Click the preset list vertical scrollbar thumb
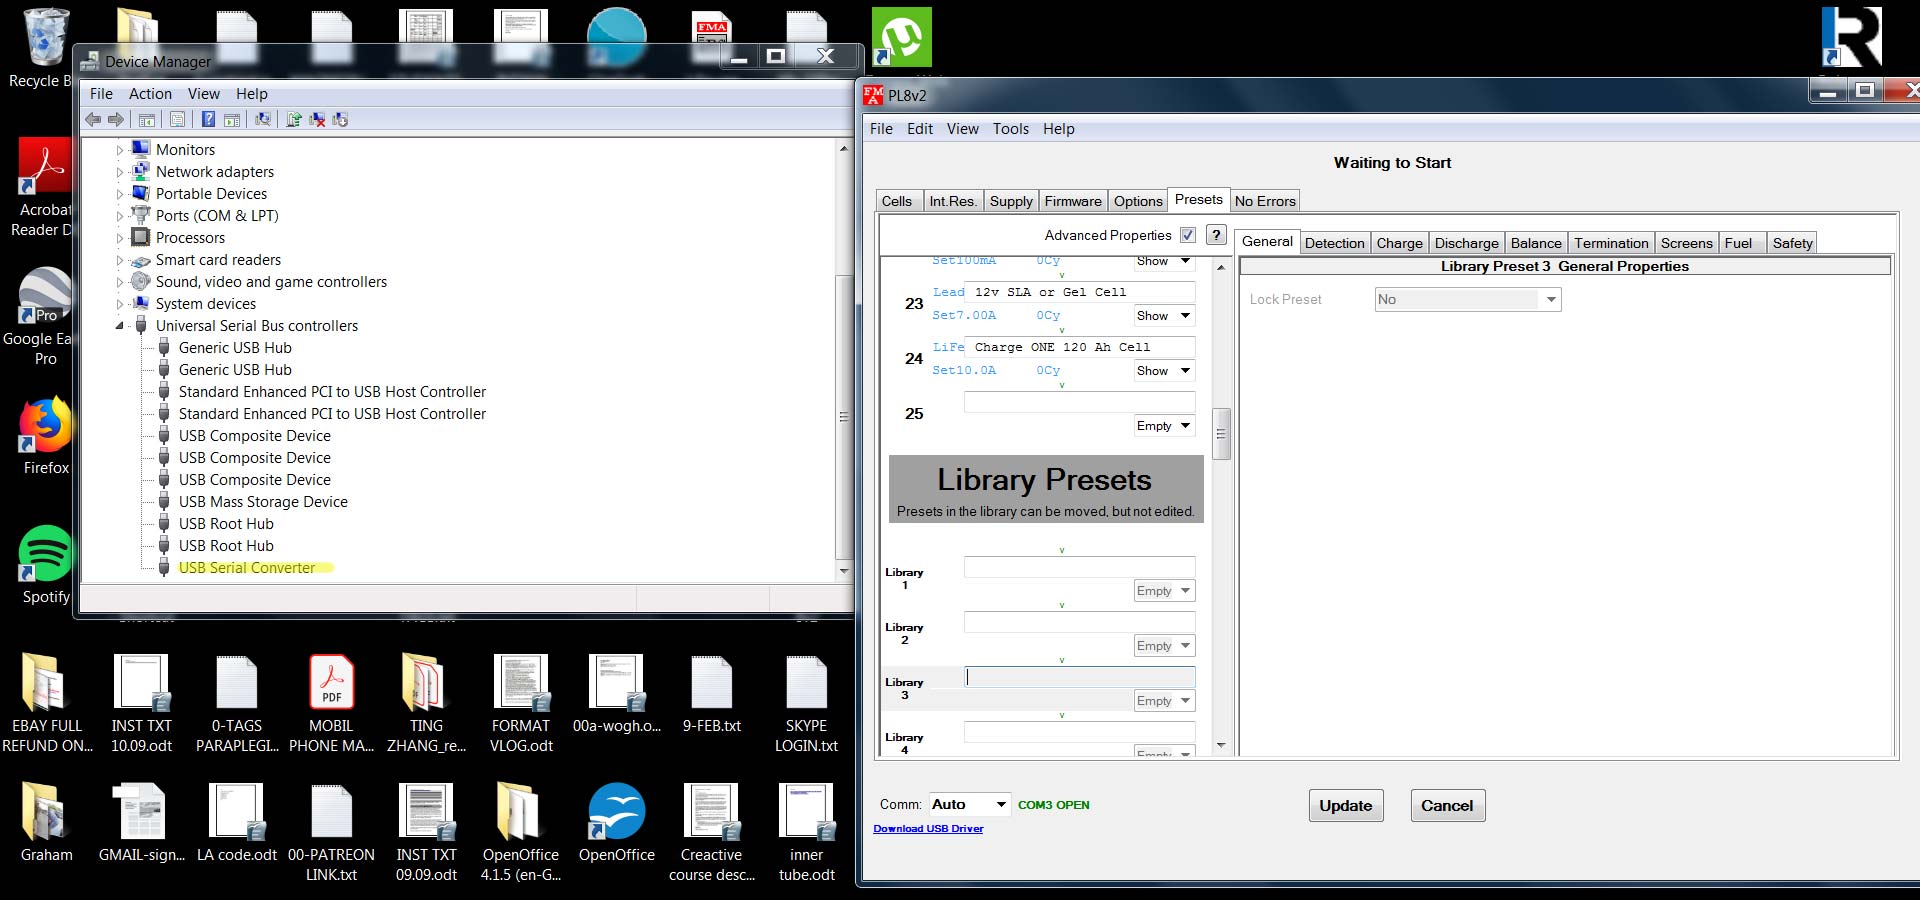This screenshot has height=900, width=1920. point(1220,433)
